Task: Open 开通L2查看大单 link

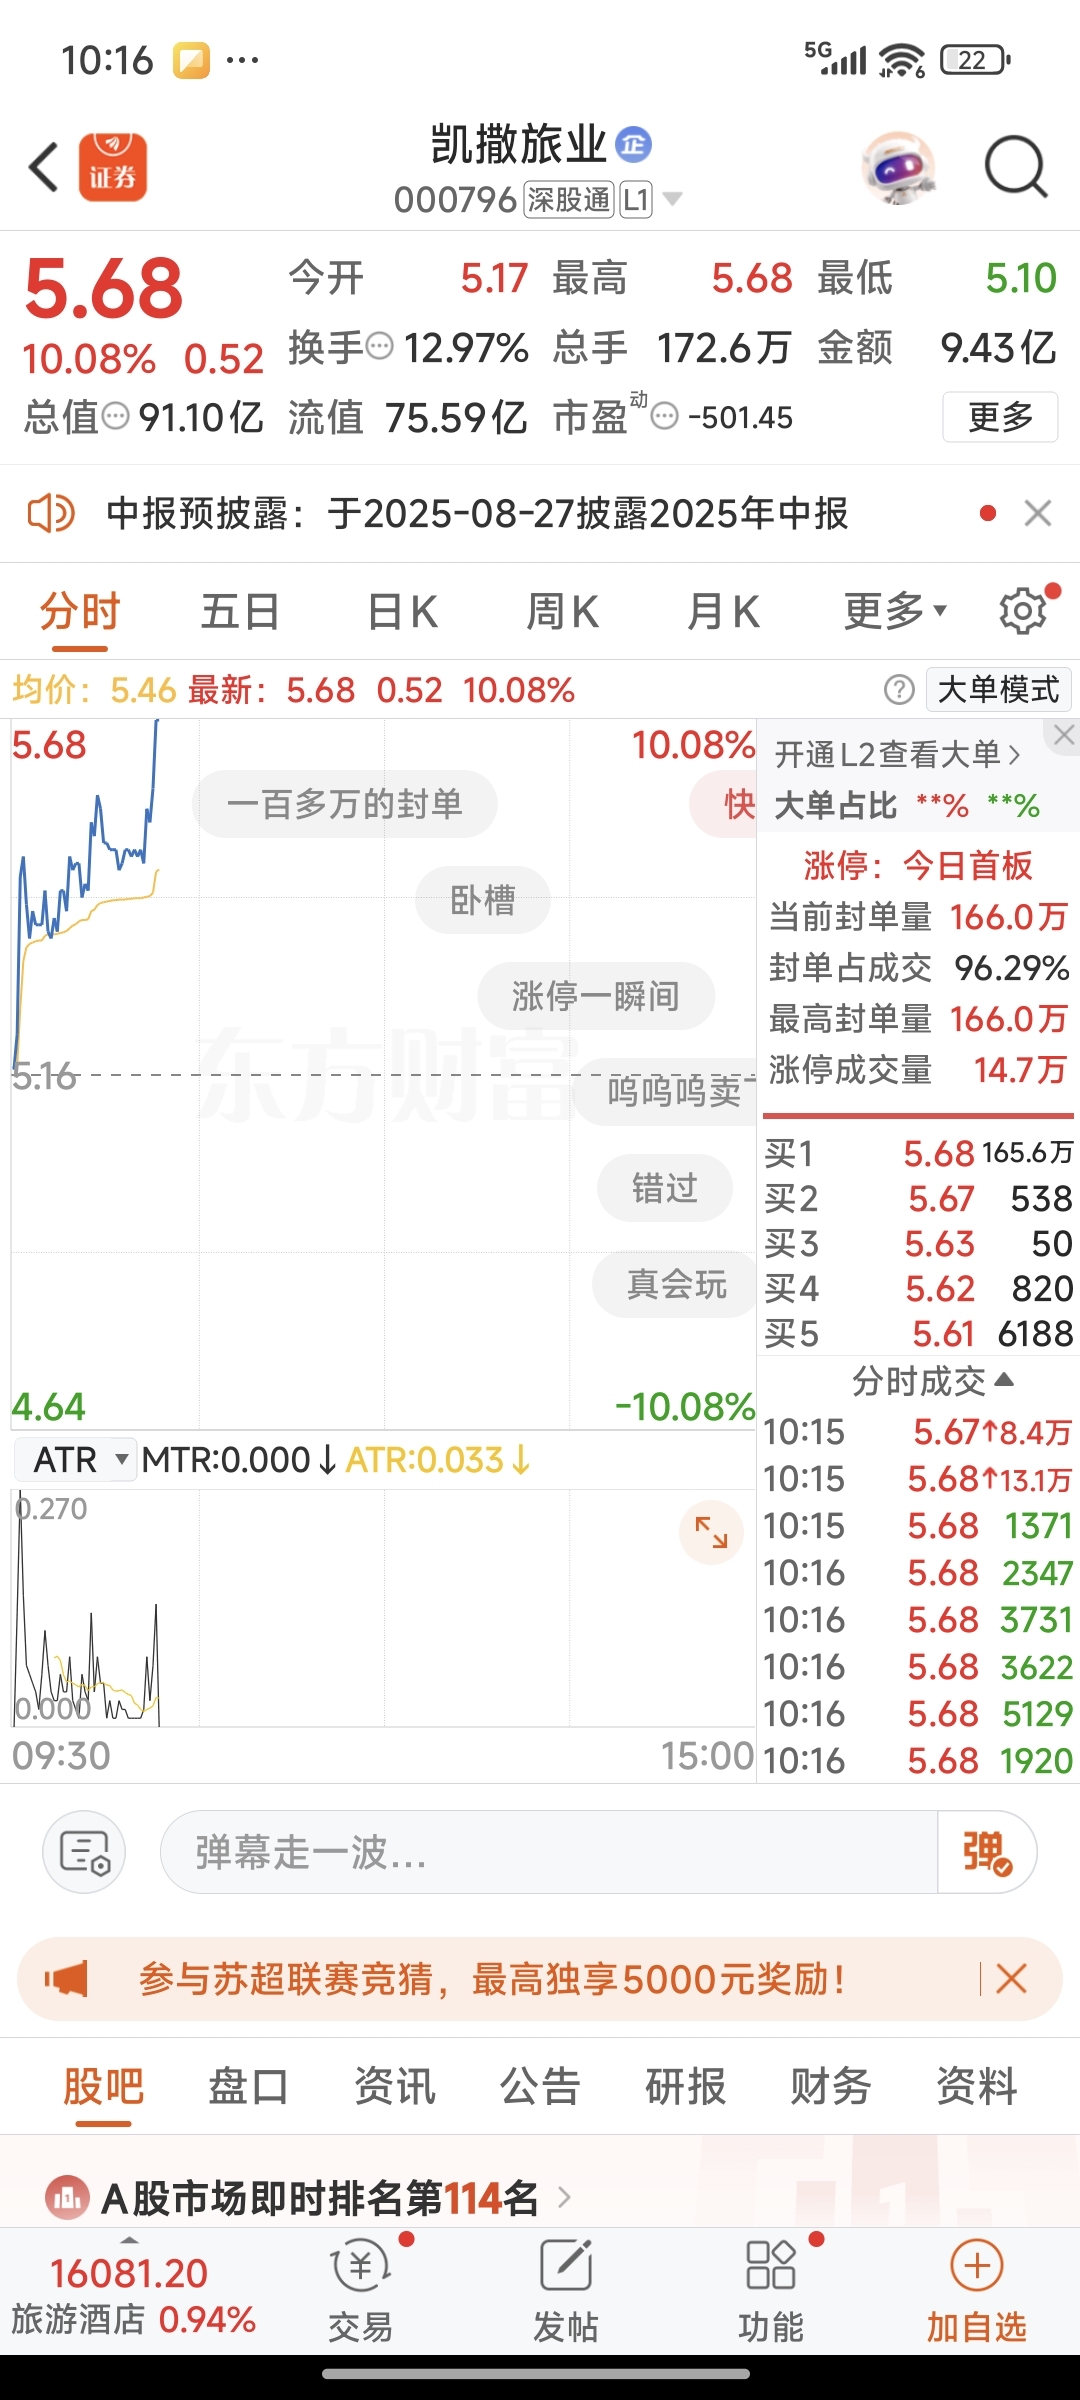Action: [x=897, y=754]
